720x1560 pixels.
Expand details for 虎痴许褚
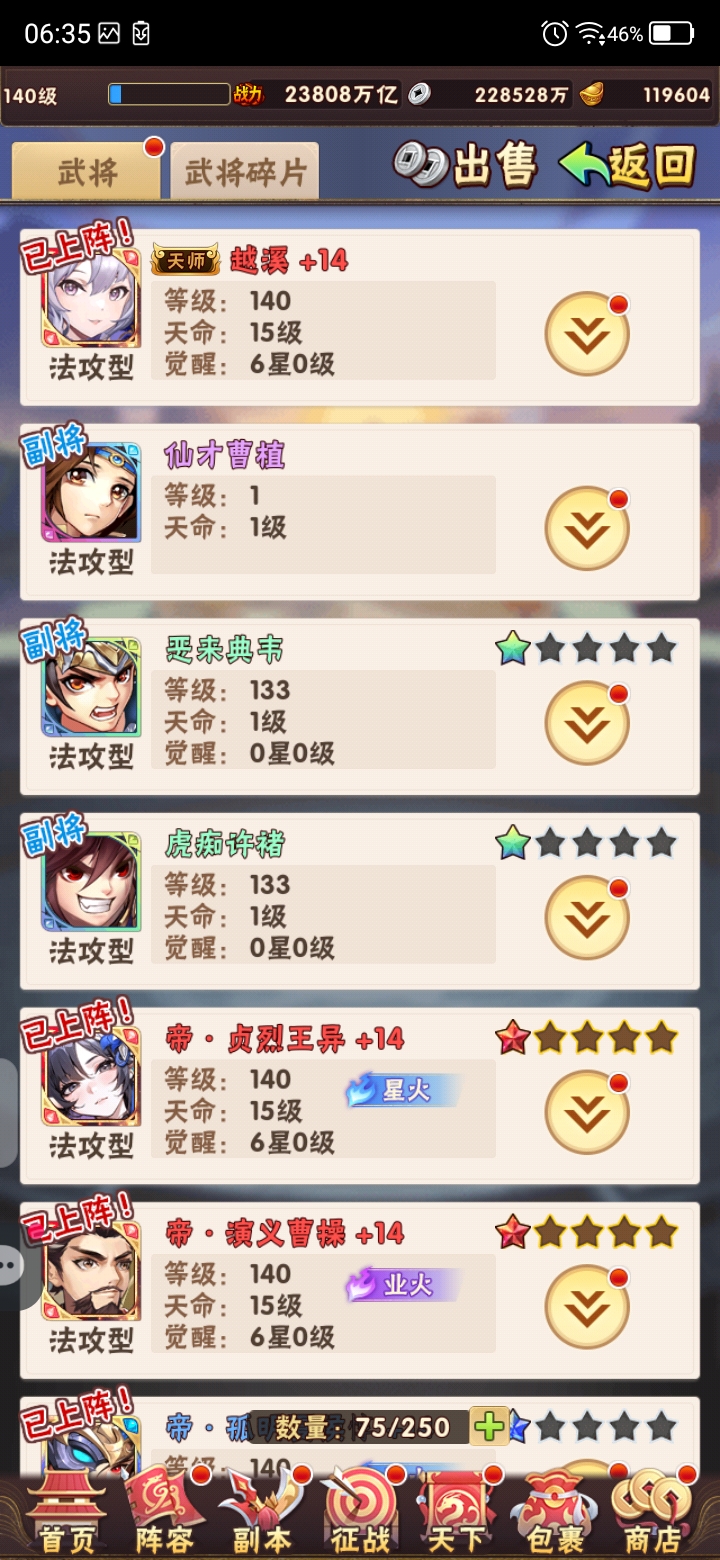click(587, 919)
